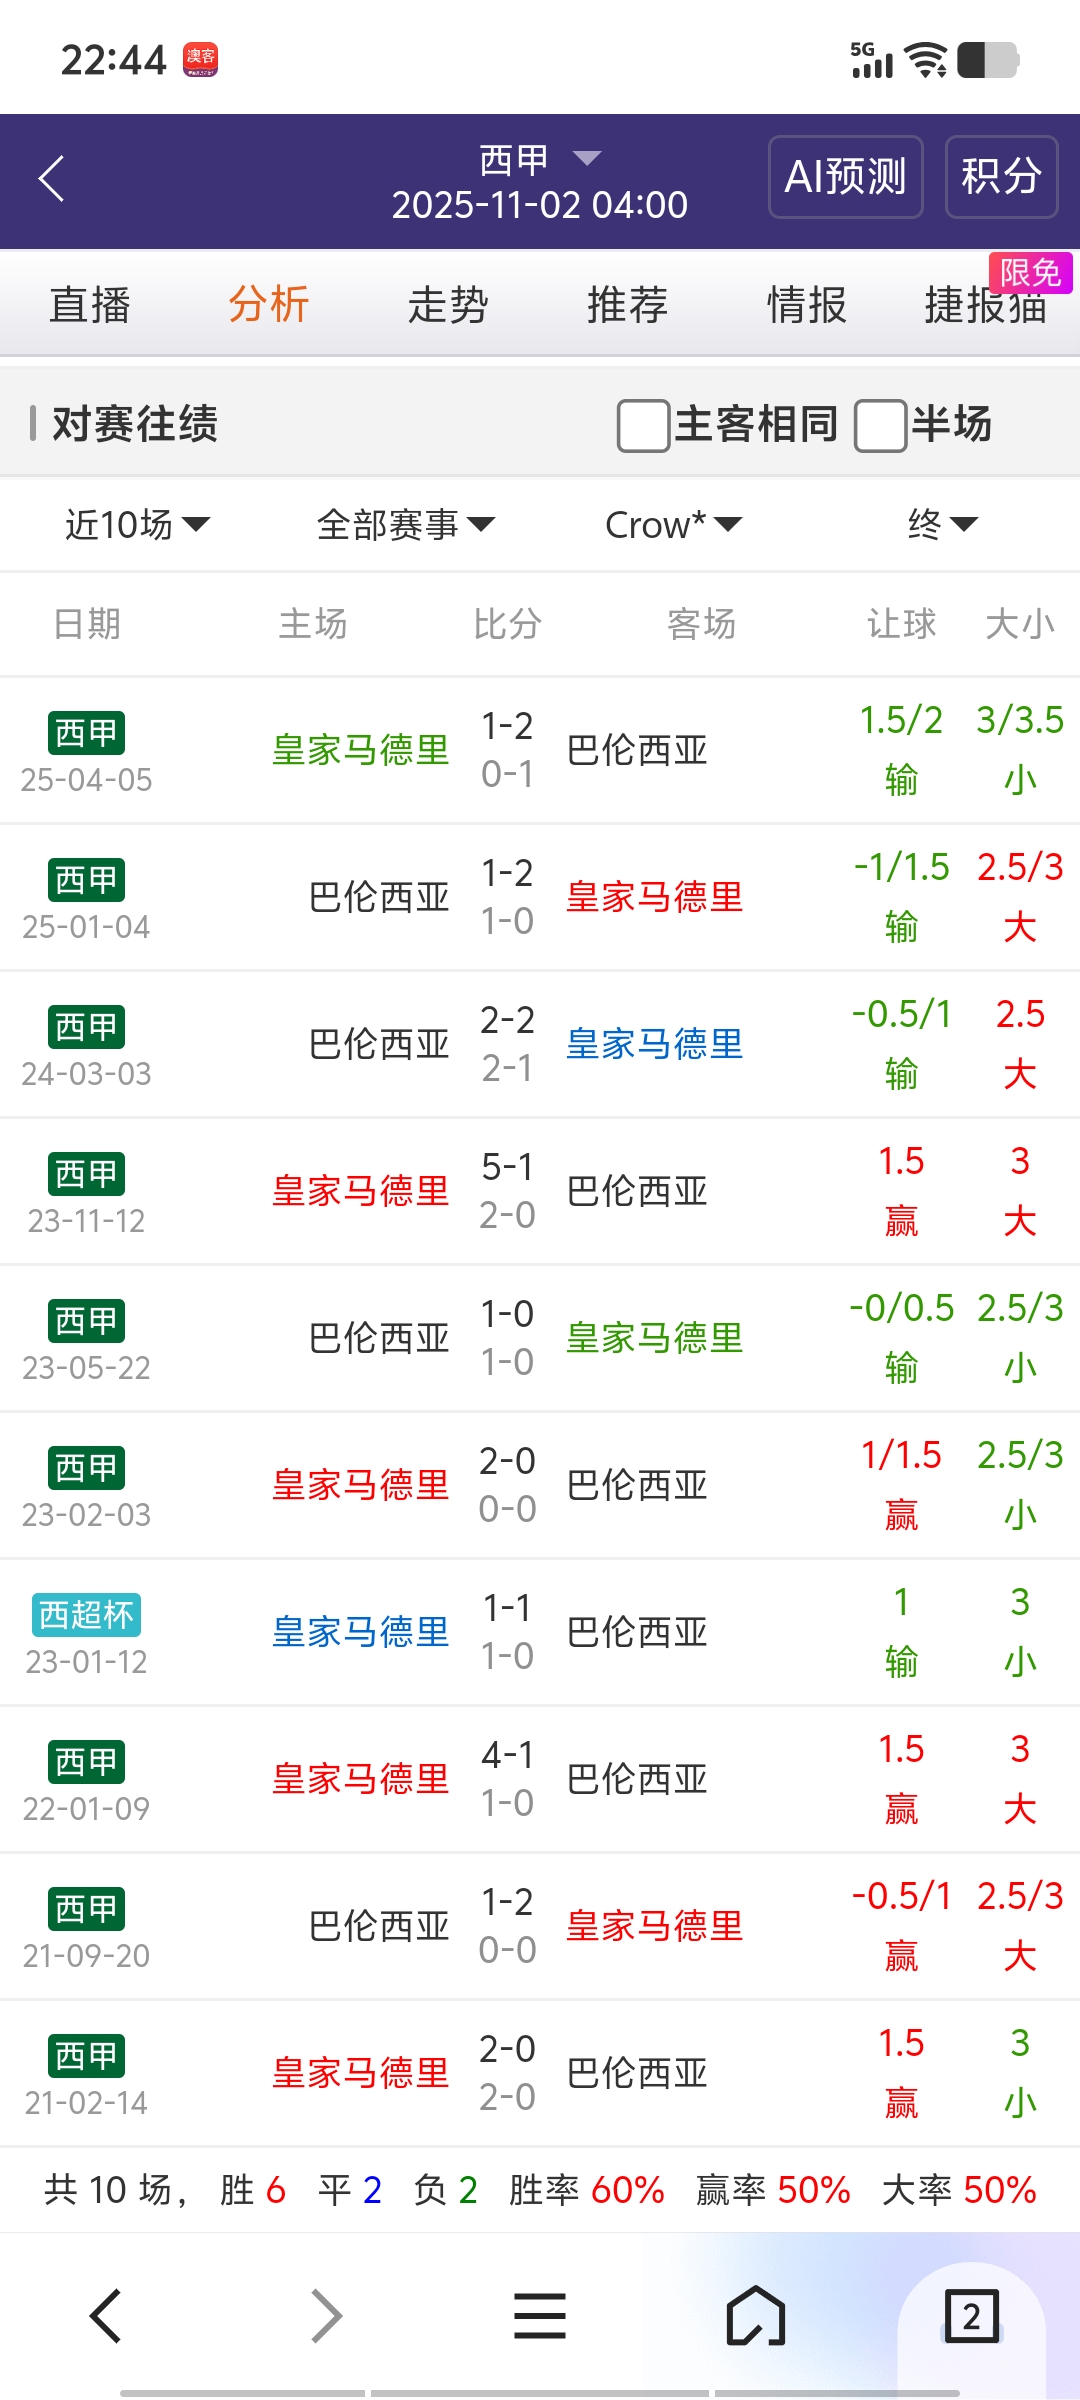Tap the red app notification icon in status bar

pyautogui.click(x=200, y=59)
